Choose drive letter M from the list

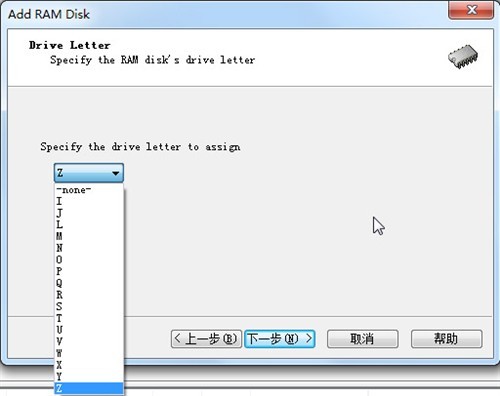(x=89, y=236)
